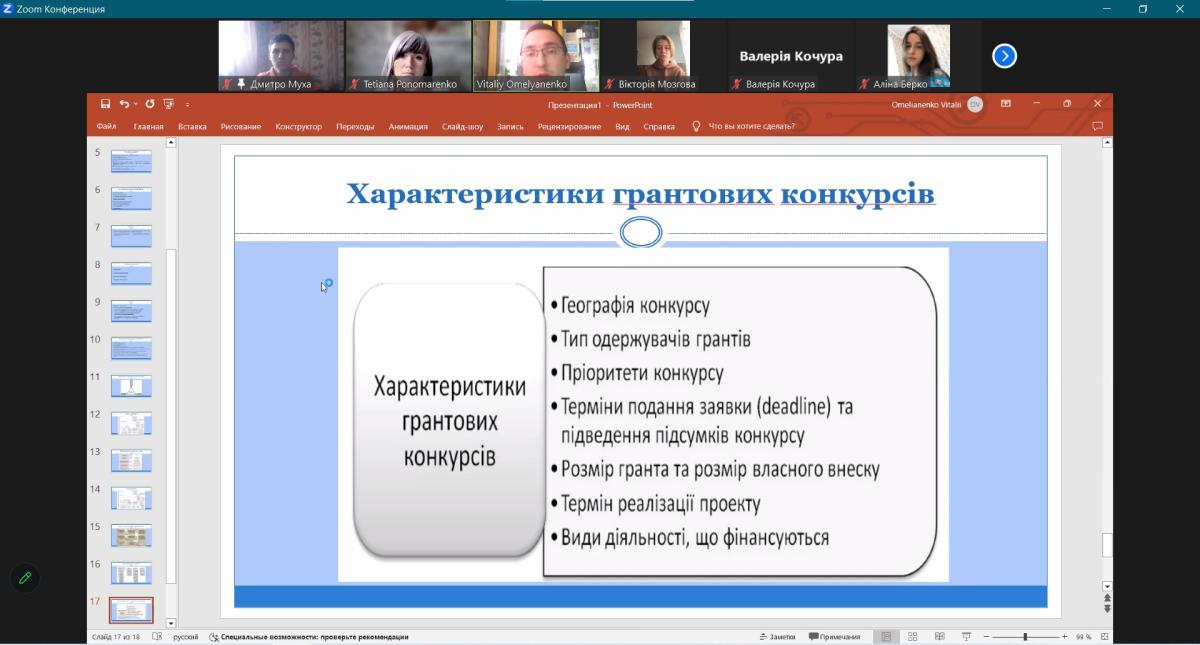1200x645 pixels.
Task: Select slide 12 thumbnail
Action: tap(131, 424)
